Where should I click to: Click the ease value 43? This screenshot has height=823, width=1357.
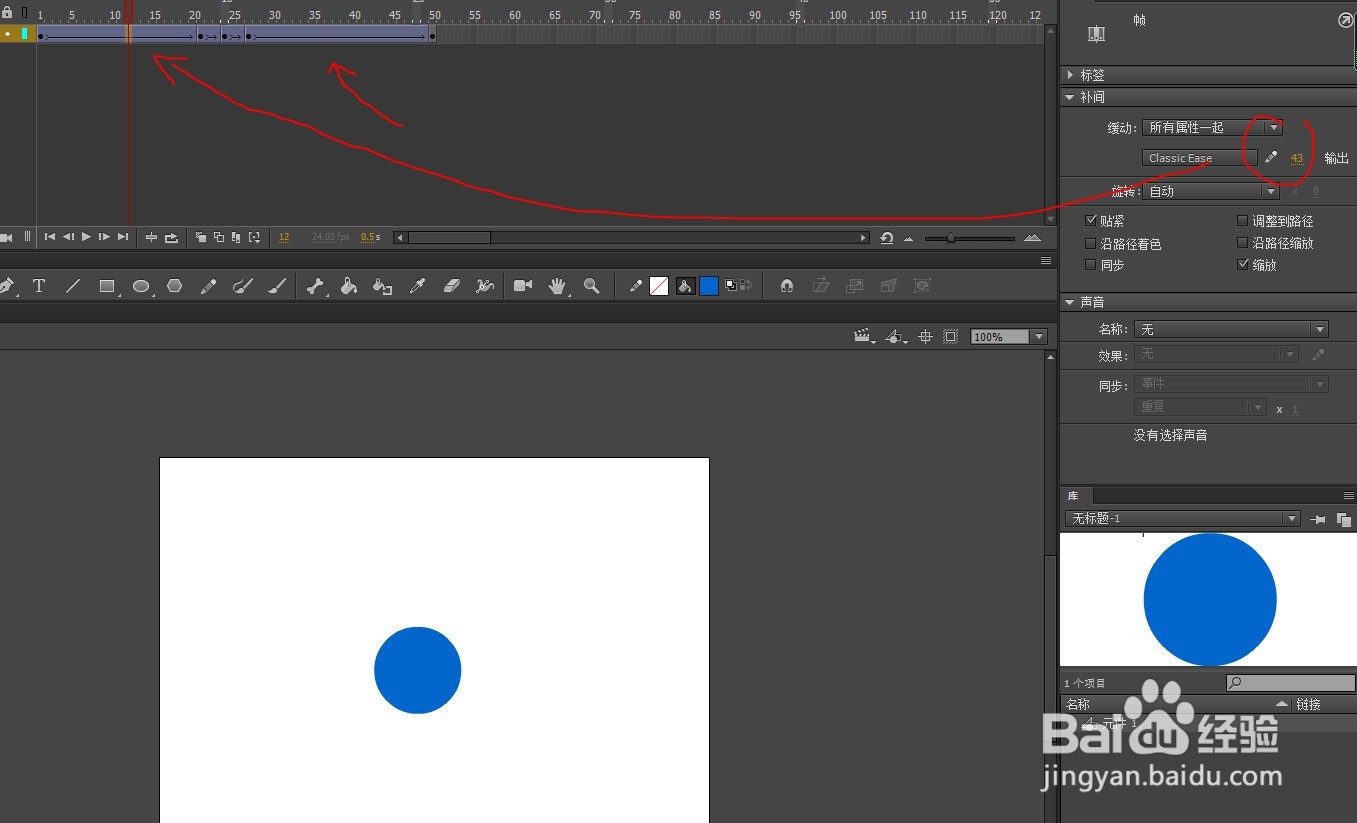pyautogui.click(x=1297, y=158)
